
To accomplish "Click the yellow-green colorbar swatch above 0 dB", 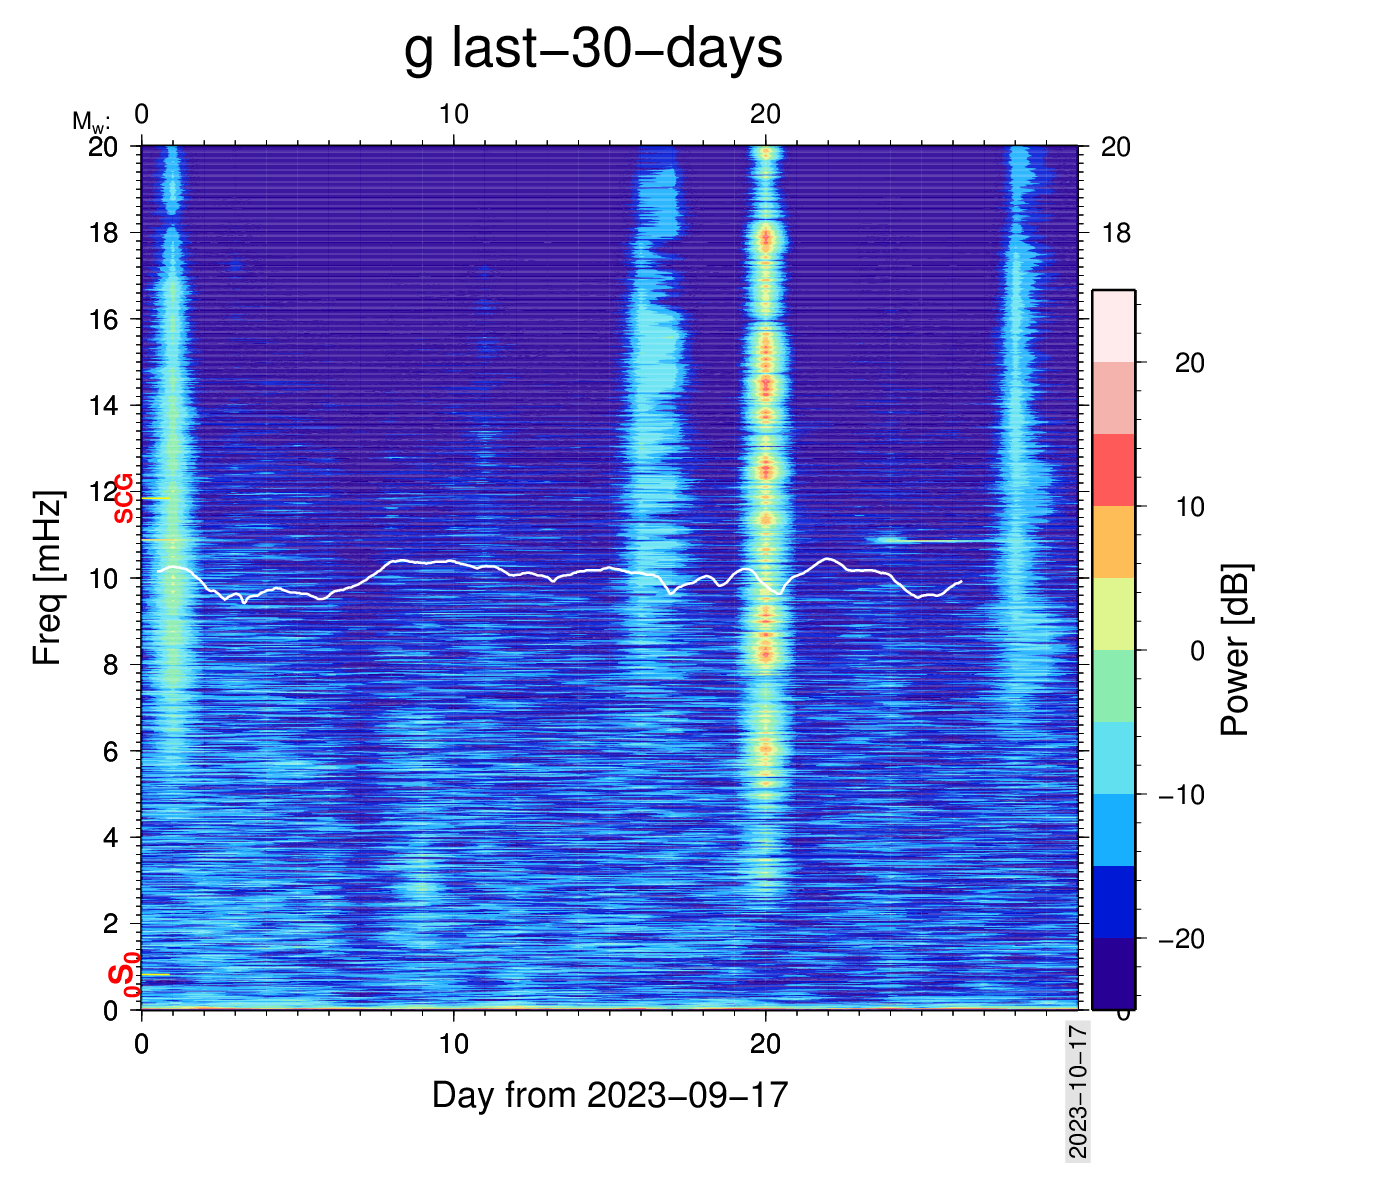I will [1113, 614].
